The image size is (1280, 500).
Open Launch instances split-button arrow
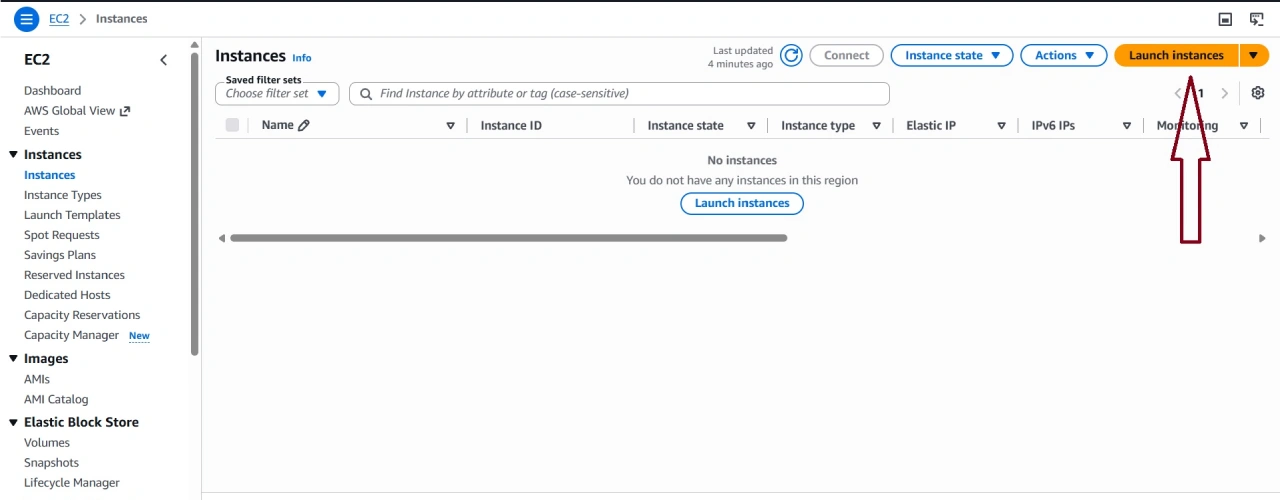(x=1254, y=56)
